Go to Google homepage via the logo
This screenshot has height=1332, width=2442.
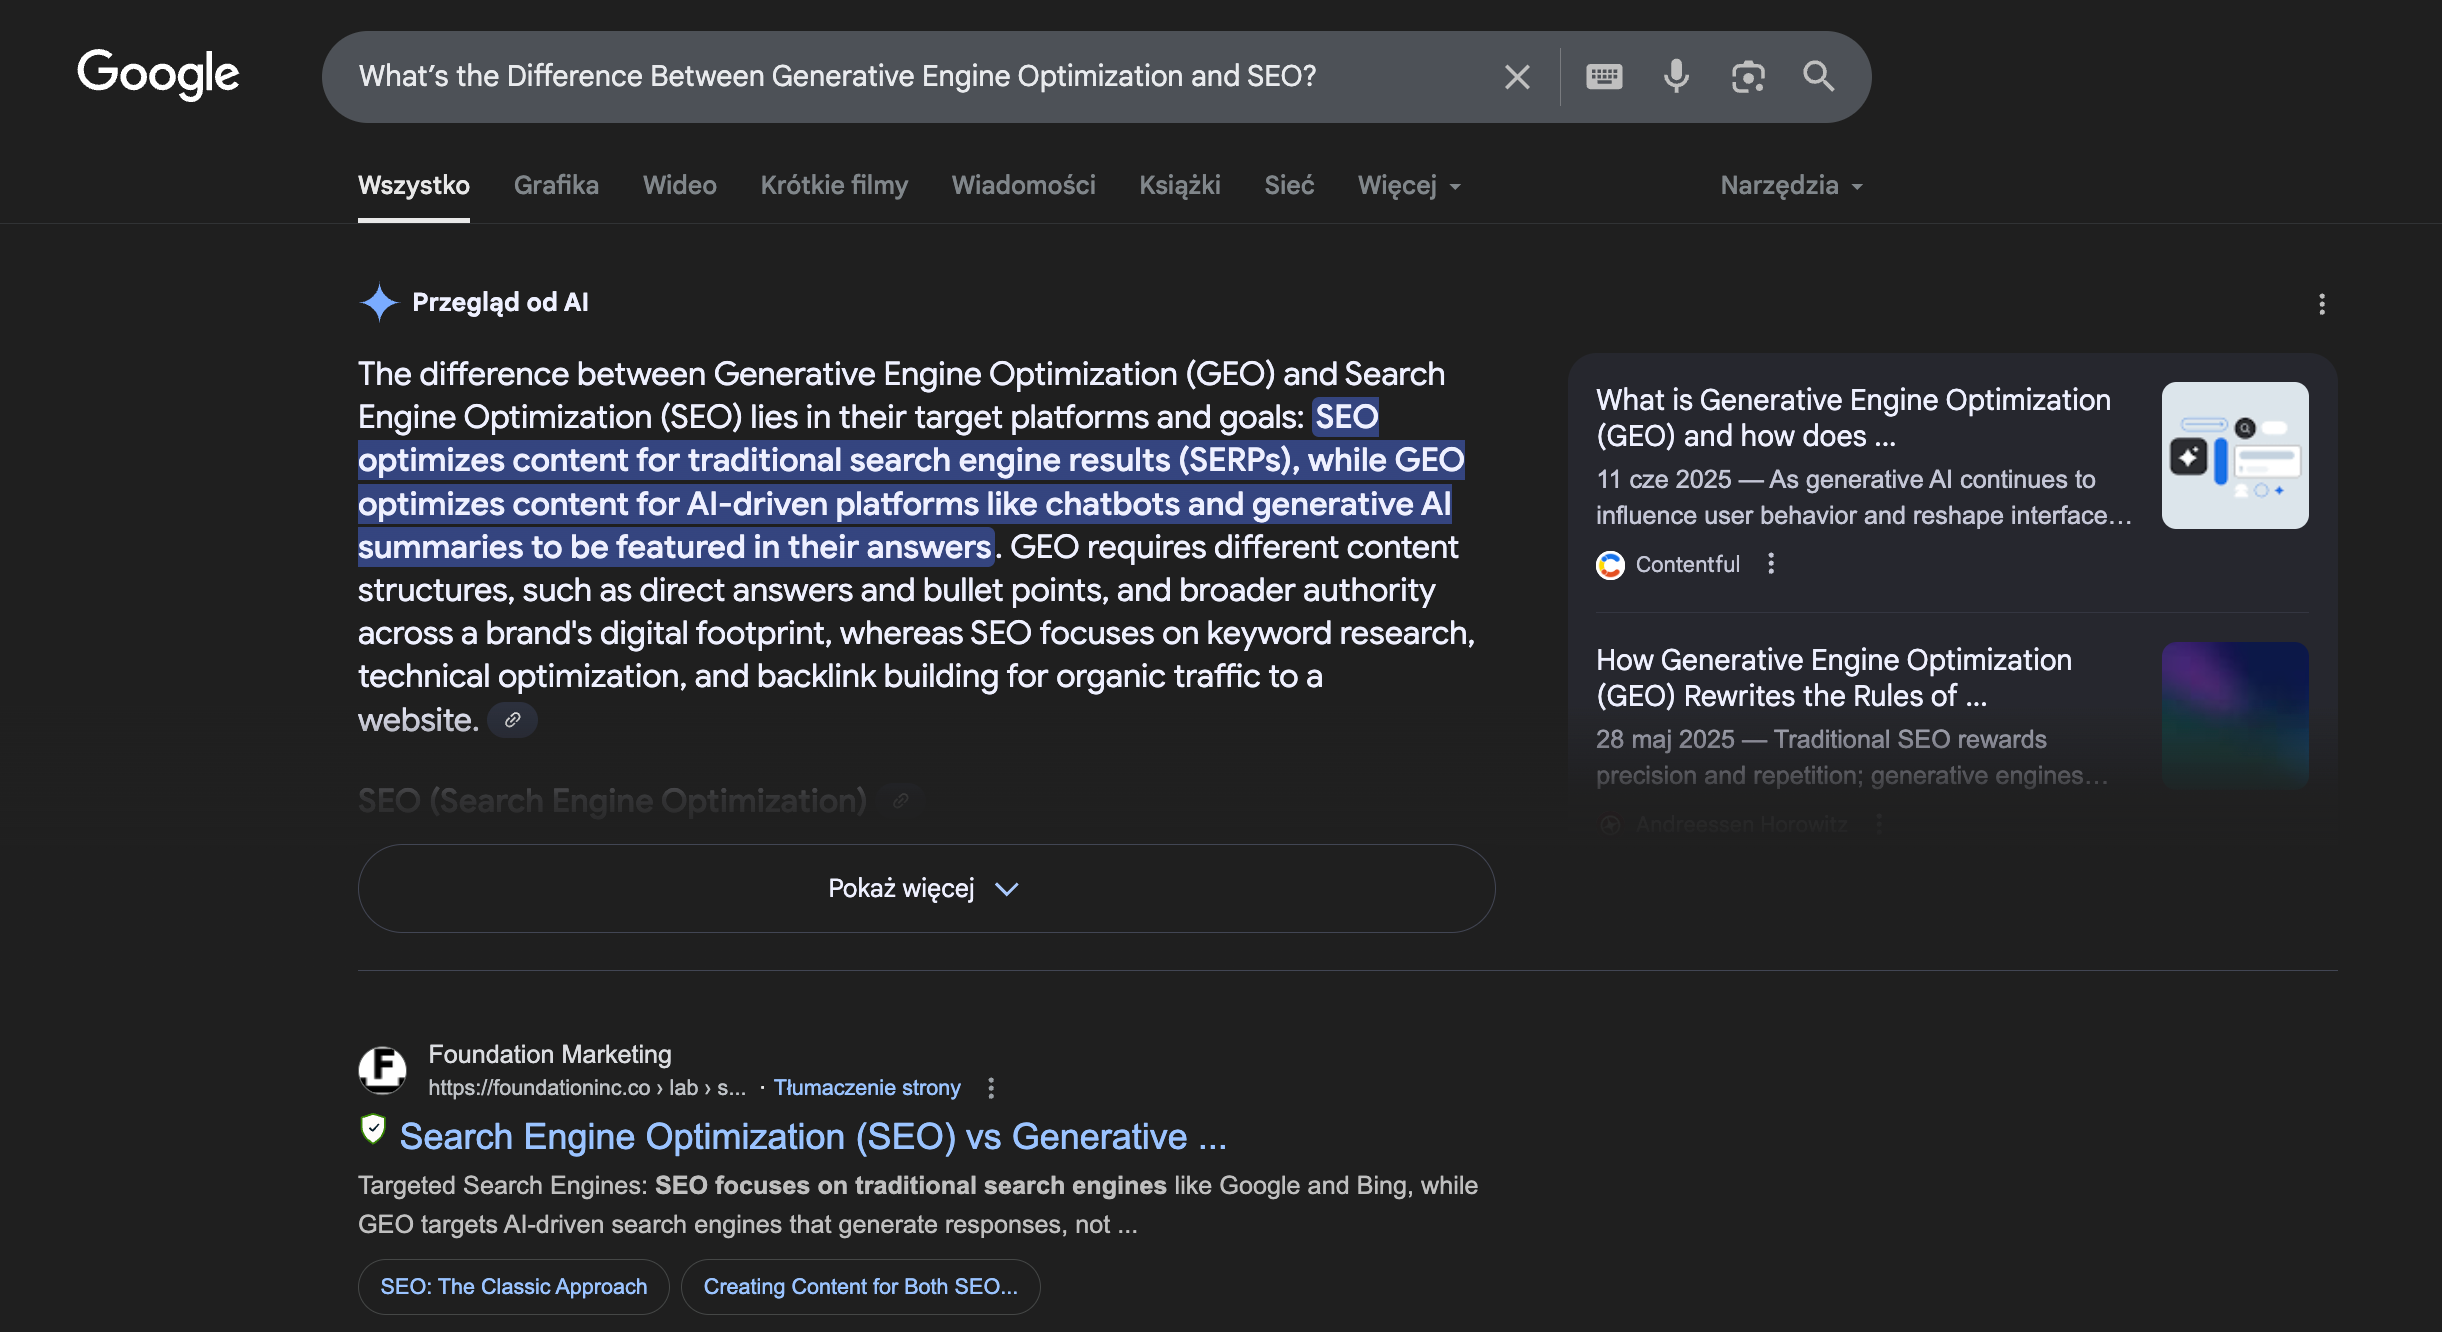[x=158, y=75]
